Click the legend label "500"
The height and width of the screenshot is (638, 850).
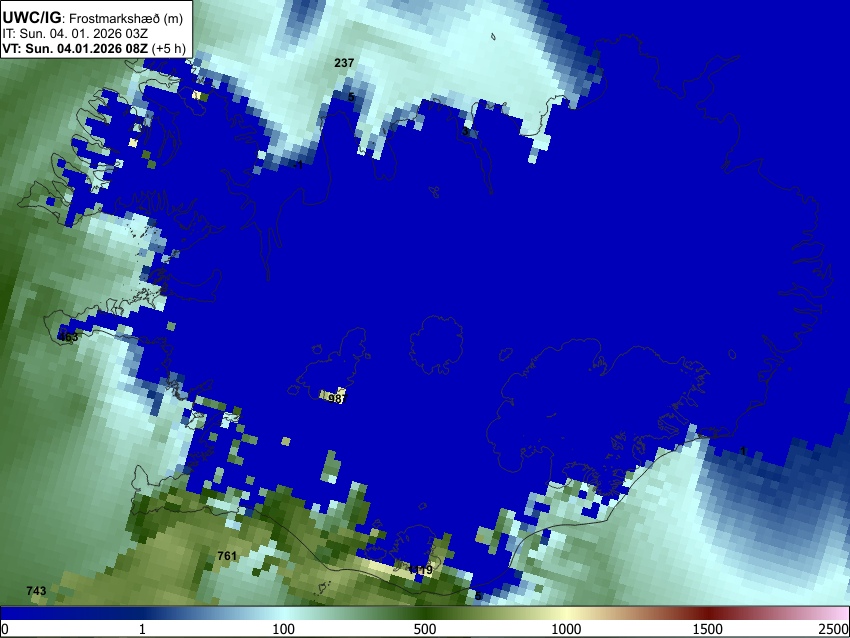[424, 629]
